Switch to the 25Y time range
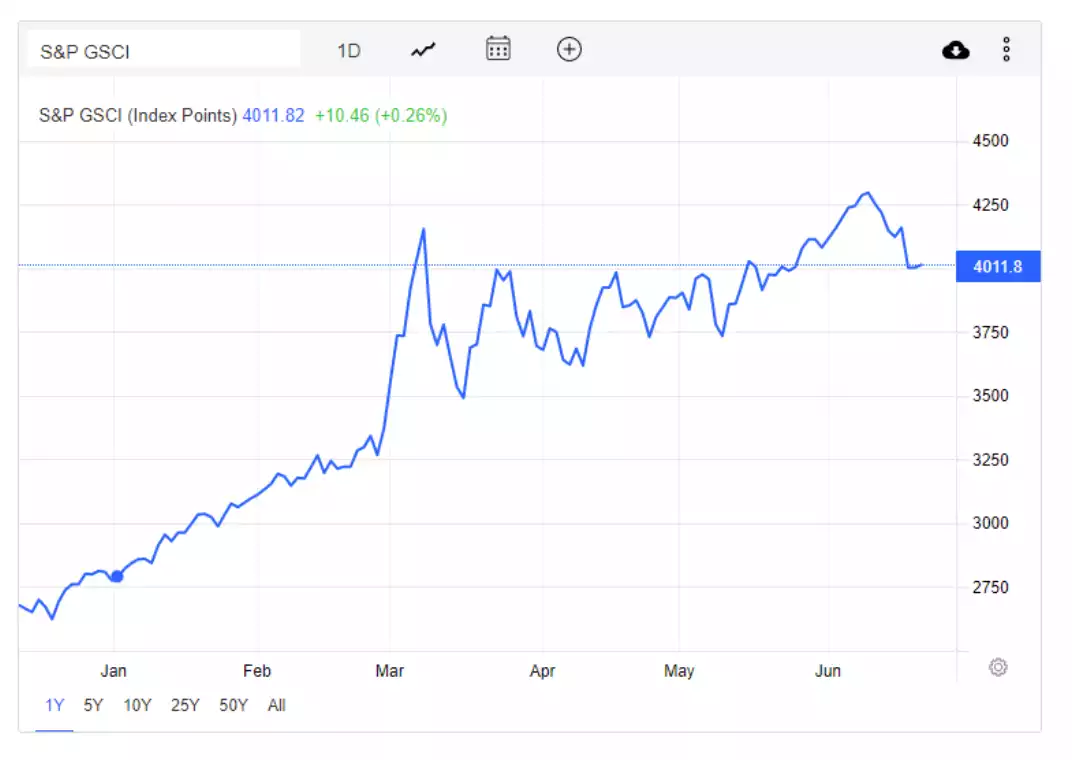The image size is (1072, 760). [x=185, y=705]
